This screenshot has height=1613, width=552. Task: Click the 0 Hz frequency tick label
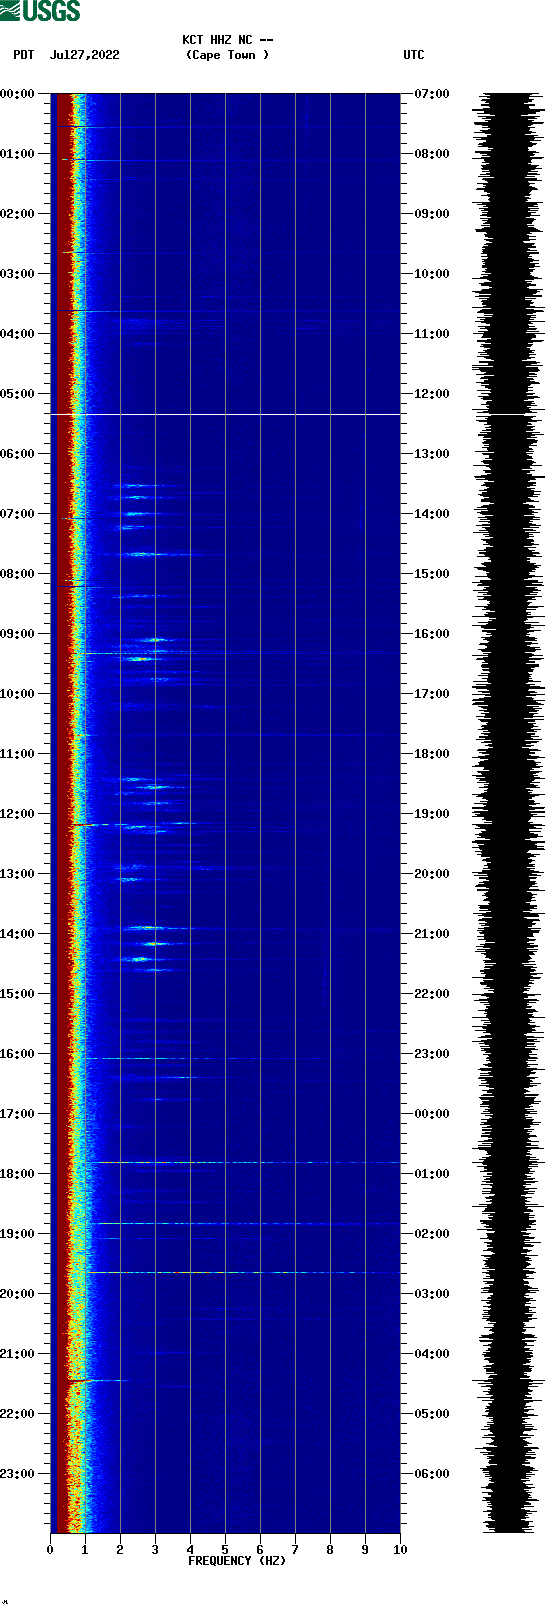(50, 1550)
